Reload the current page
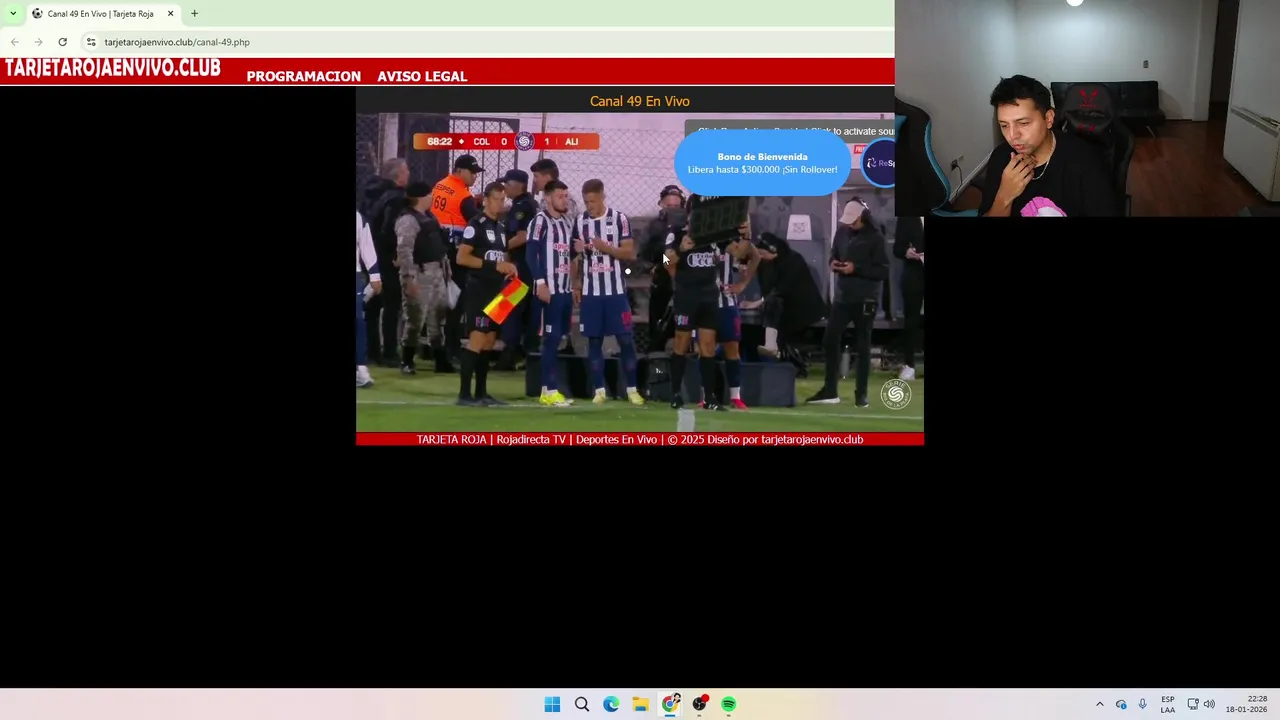This screenshot has width=1280, height=720. pyautogui.click(x=62, y=42)
